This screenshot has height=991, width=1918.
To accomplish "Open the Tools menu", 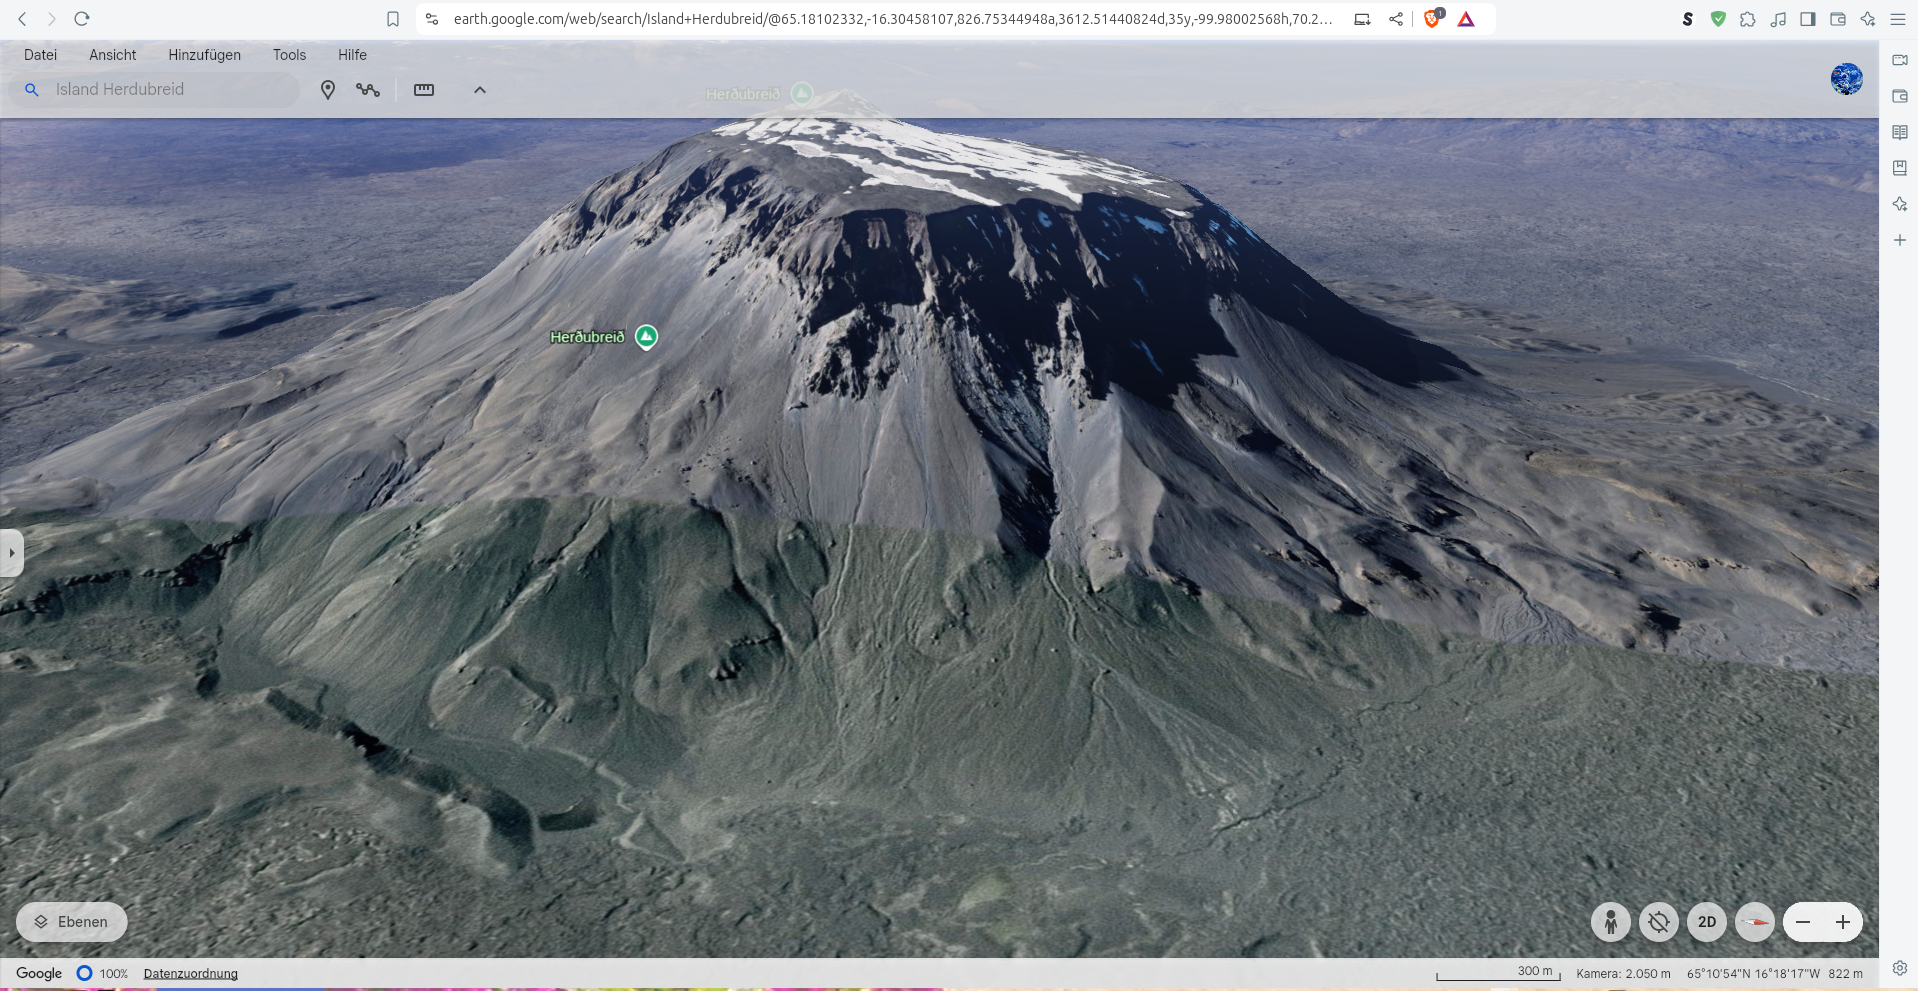I will (289, 55).
